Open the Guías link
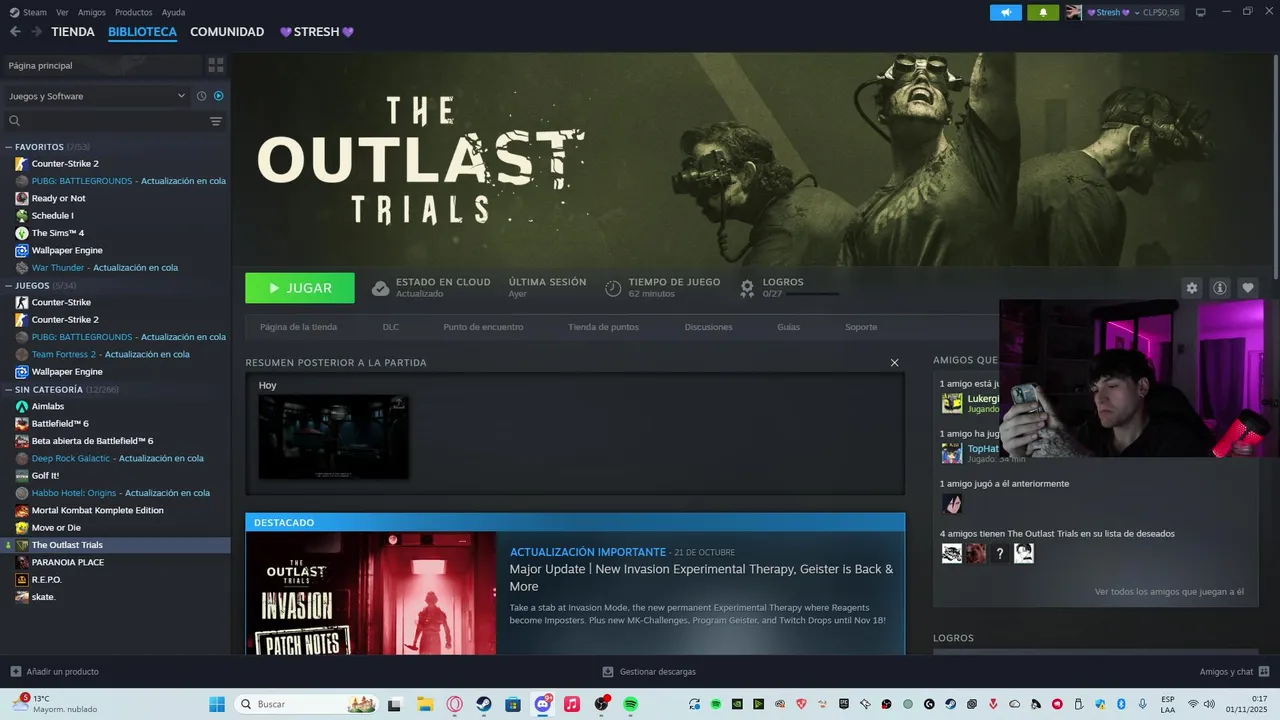 (788, 327)
